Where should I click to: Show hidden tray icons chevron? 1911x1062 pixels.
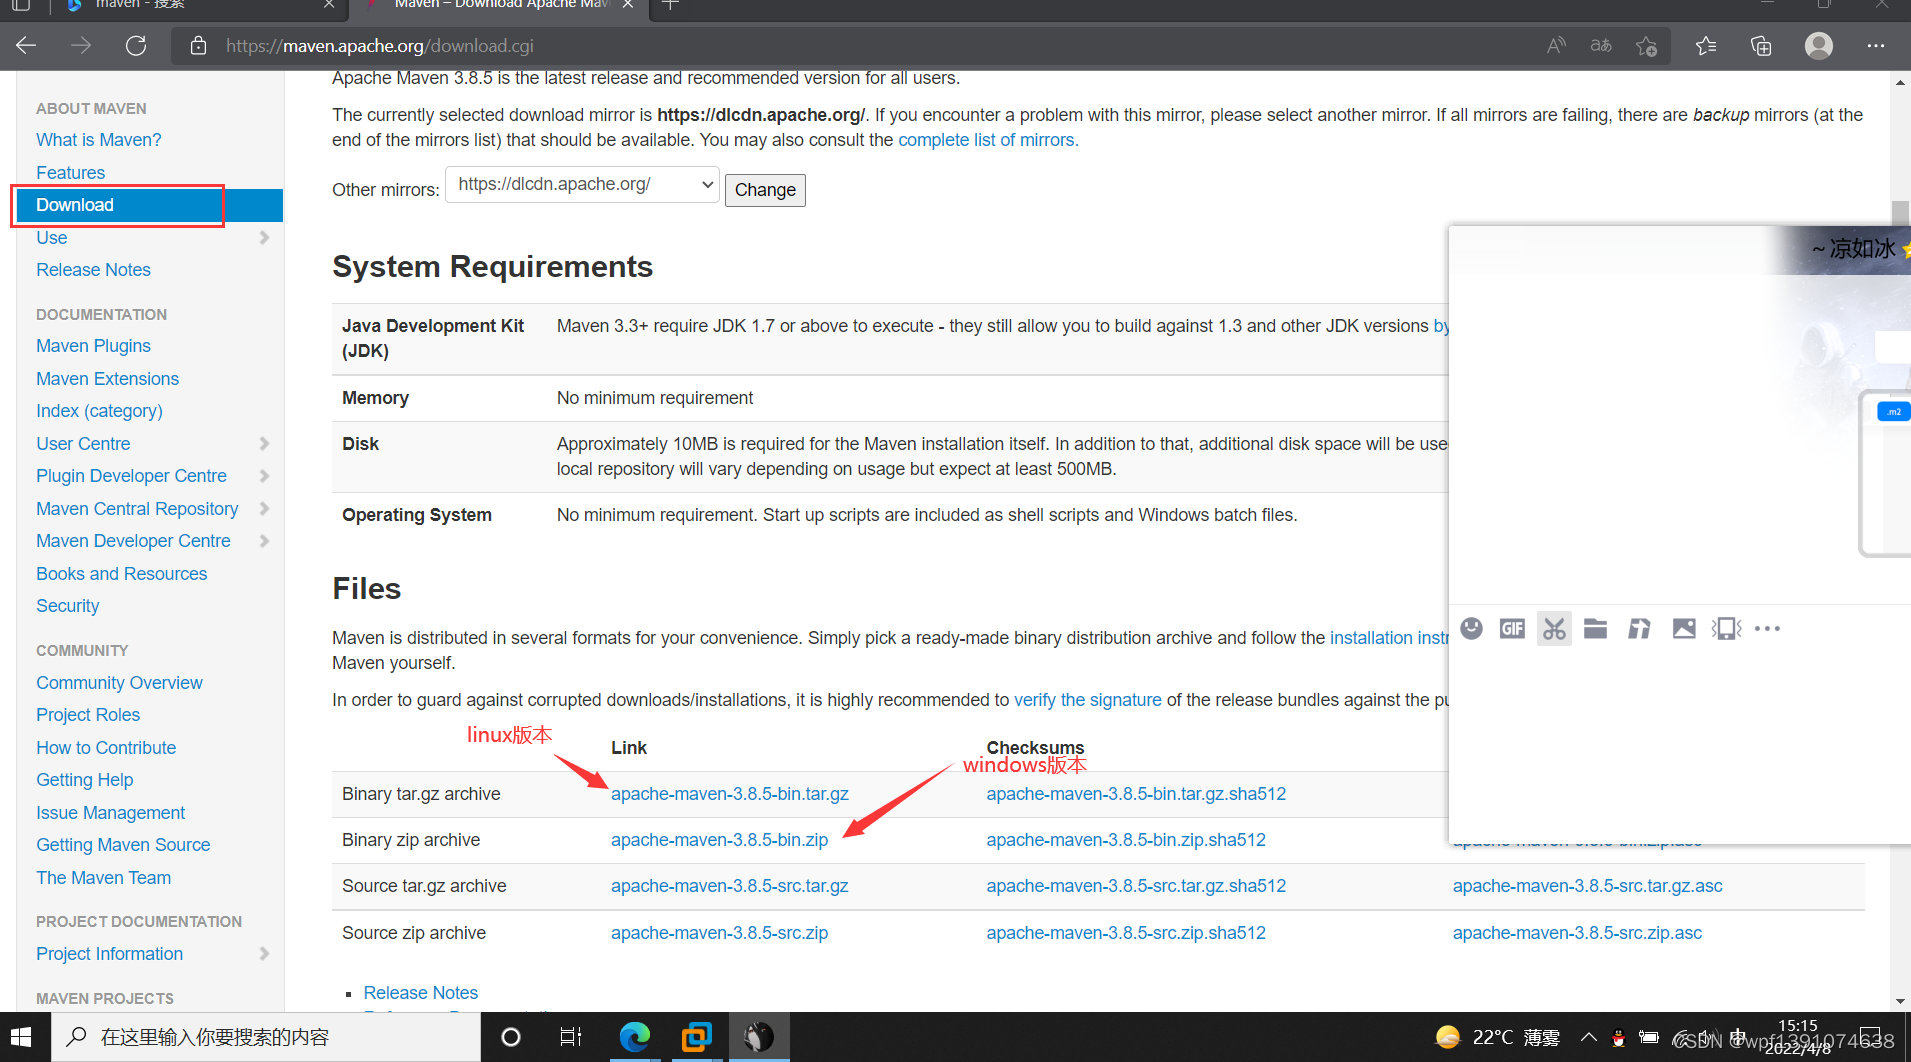(x=1588, y=1037)
